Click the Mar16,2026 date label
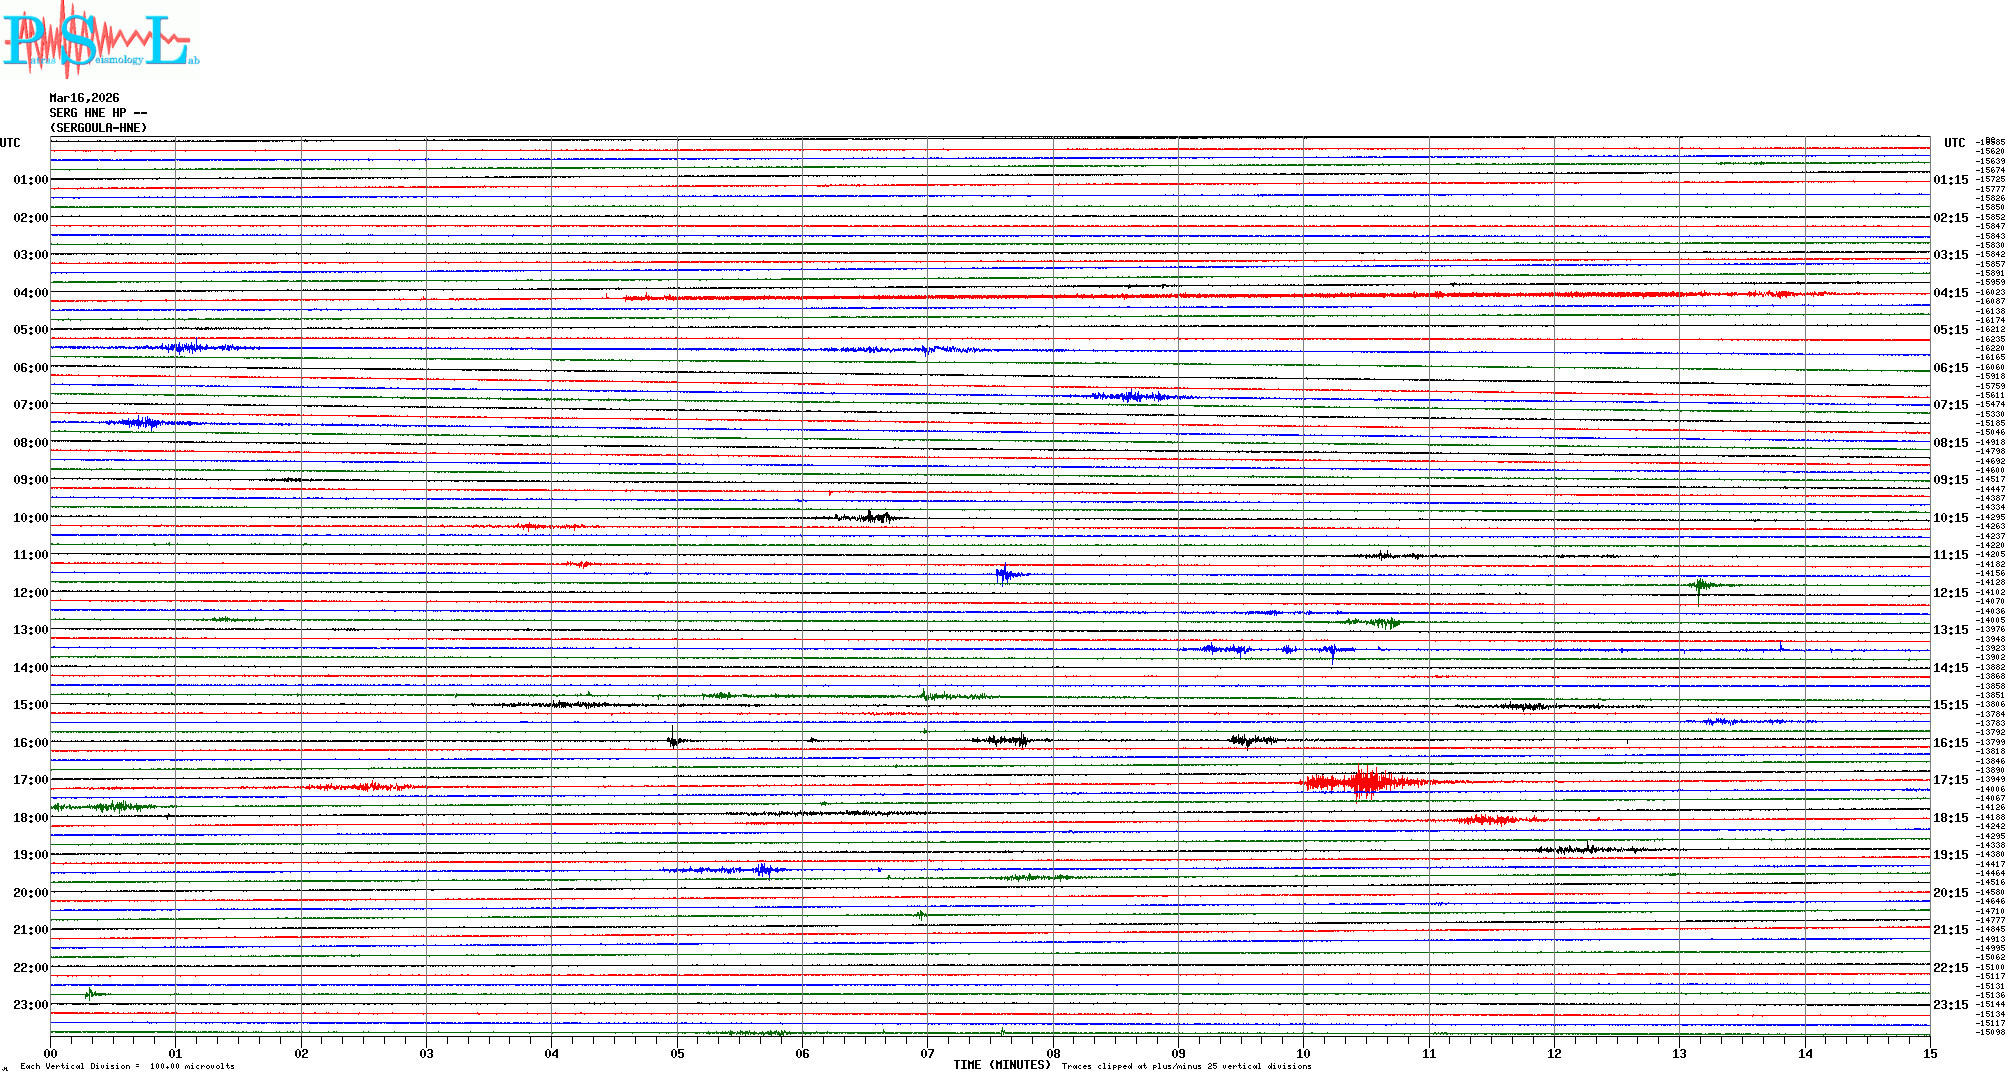 tap(84, 98)
